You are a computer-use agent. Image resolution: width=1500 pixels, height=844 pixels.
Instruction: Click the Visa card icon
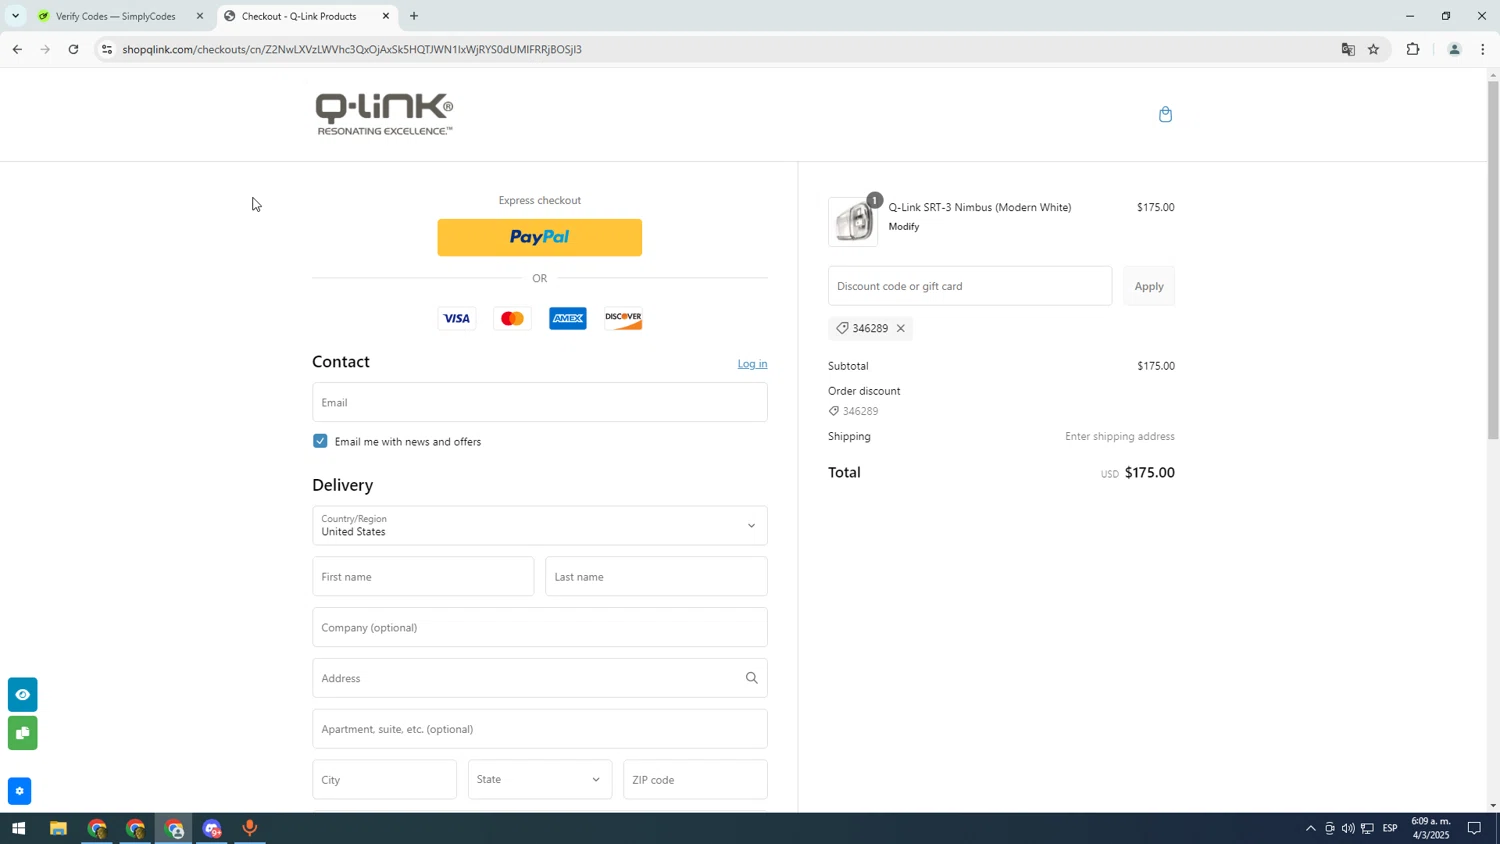pos(456,319)
